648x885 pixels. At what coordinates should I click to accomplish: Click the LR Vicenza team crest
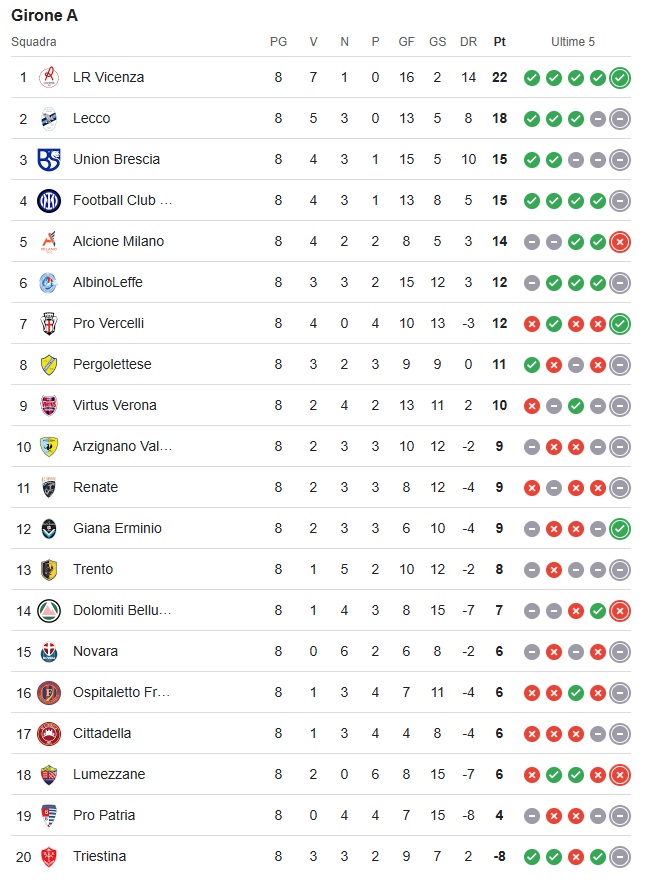pyautogui.click(x=48, y=77)
